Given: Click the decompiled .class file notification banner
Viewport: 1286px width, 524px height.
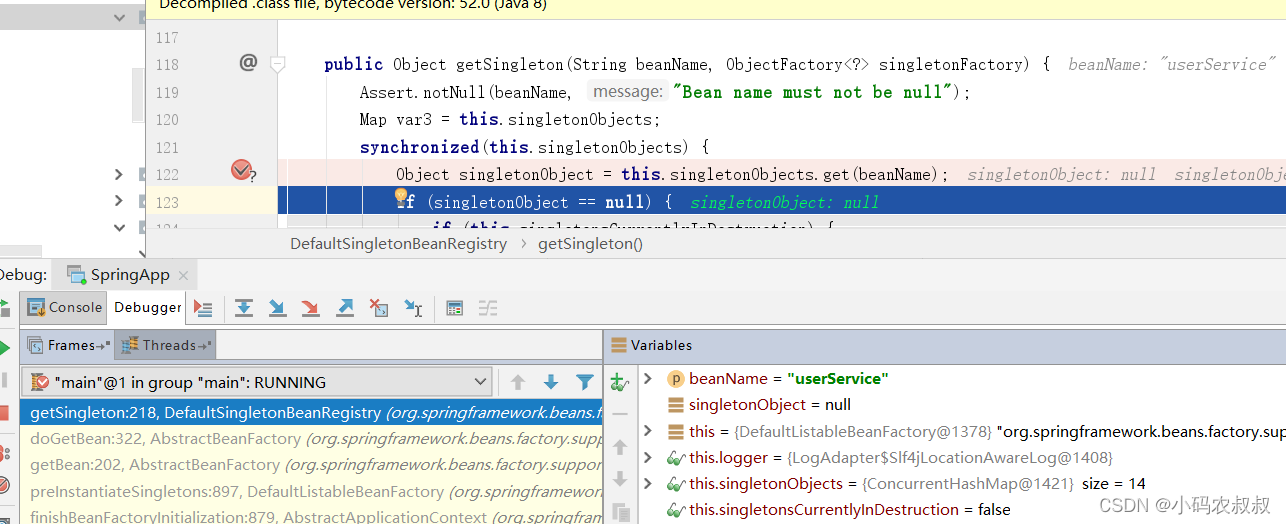Looking at the screenshot, I should click(716, 8).
